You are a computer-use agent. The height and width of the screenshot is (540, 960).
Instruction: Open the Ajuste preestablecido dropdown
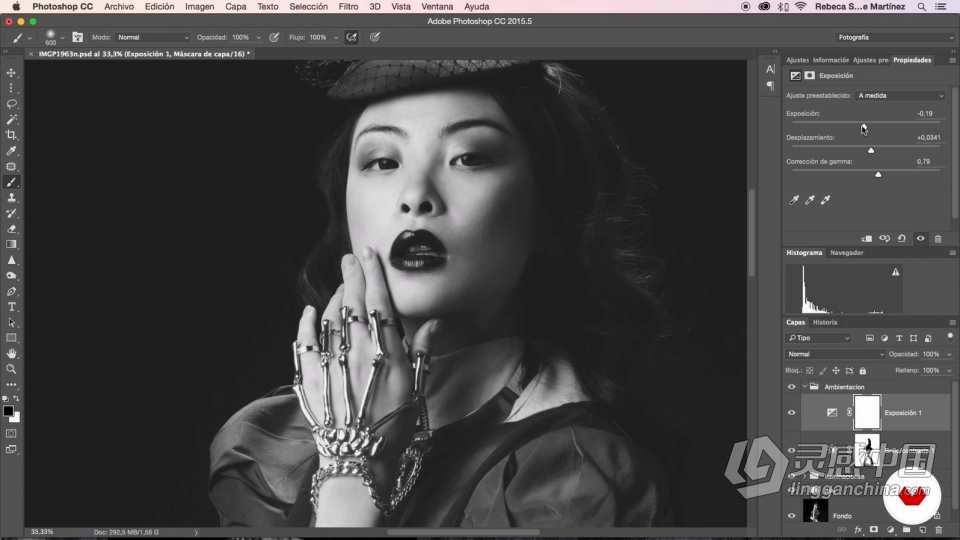pos(901,96)
